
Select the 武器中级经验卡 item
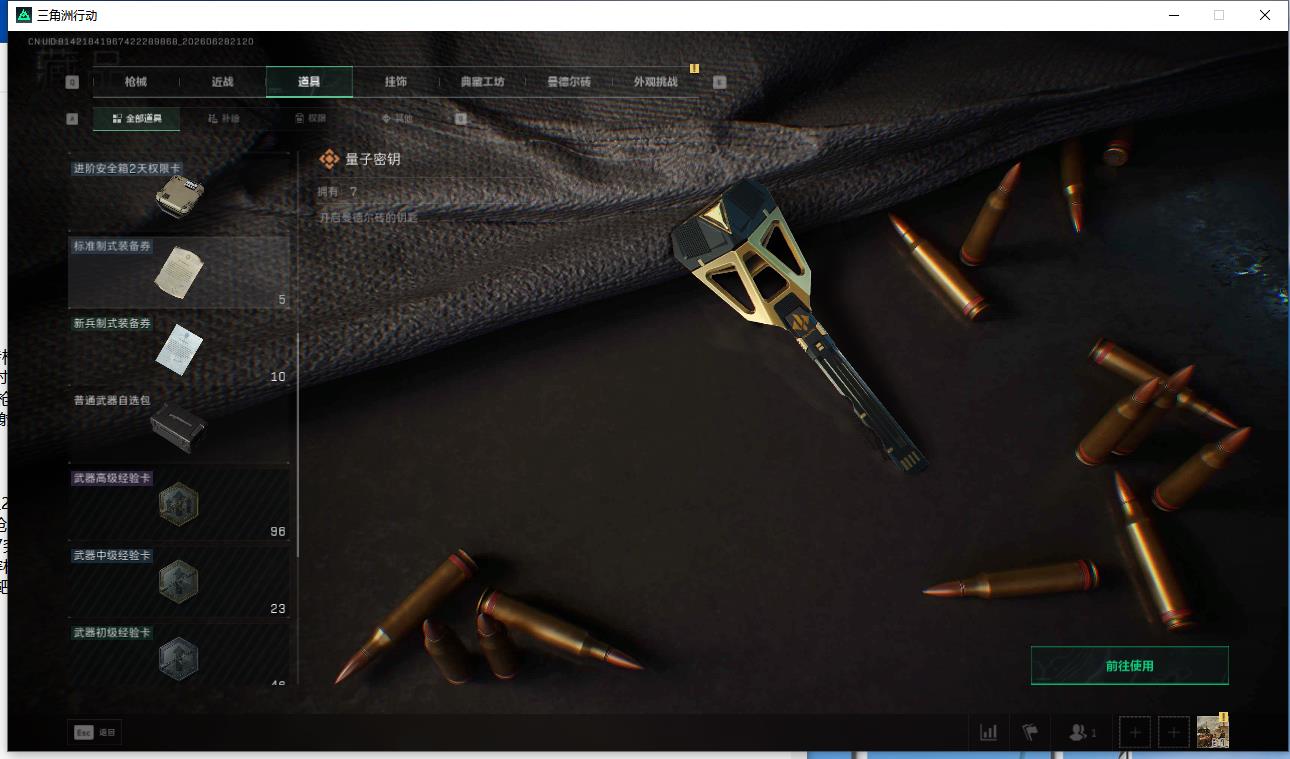click(179, 581)
